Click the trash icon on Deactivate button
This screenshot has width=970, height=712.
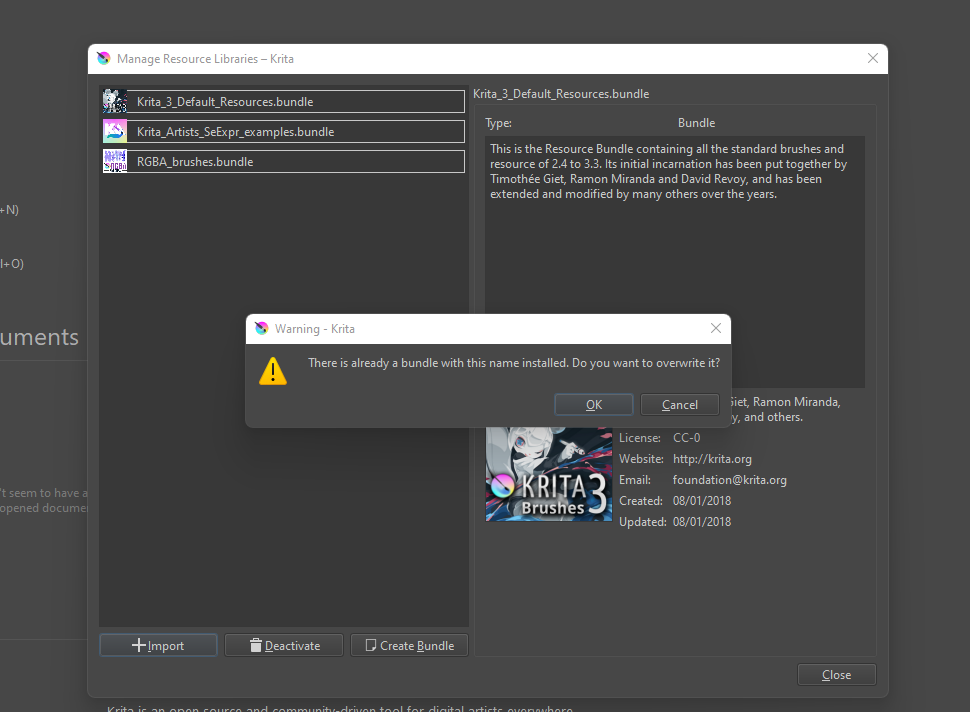[255, 645]
